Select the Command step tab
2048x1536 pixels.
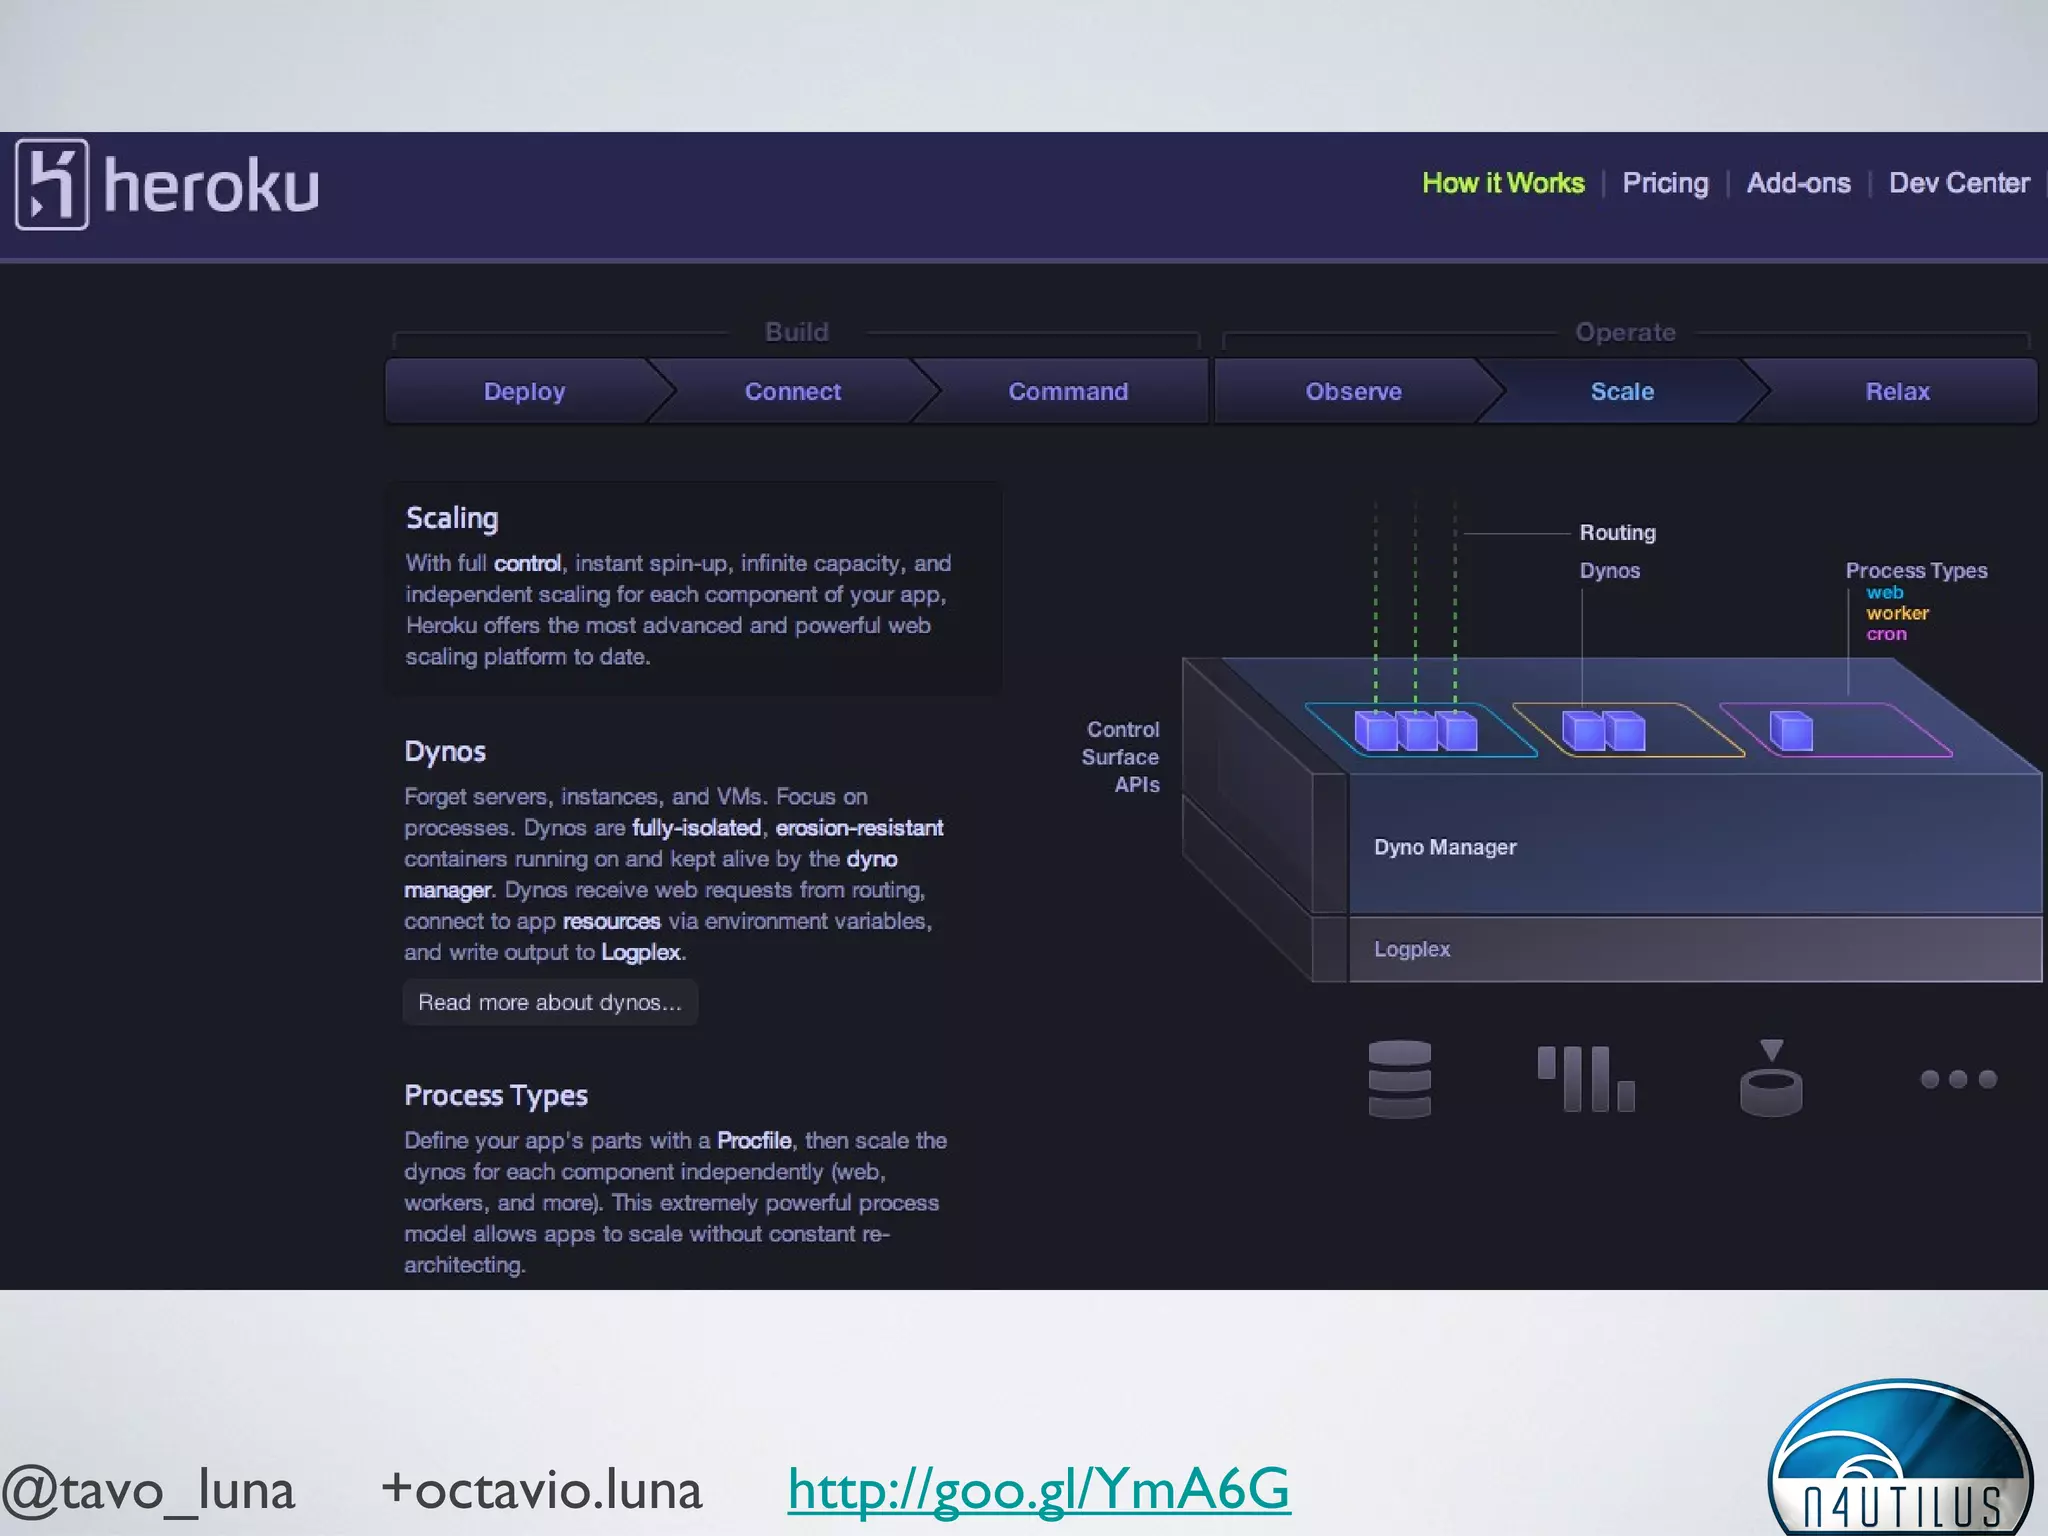(1068, 391)
